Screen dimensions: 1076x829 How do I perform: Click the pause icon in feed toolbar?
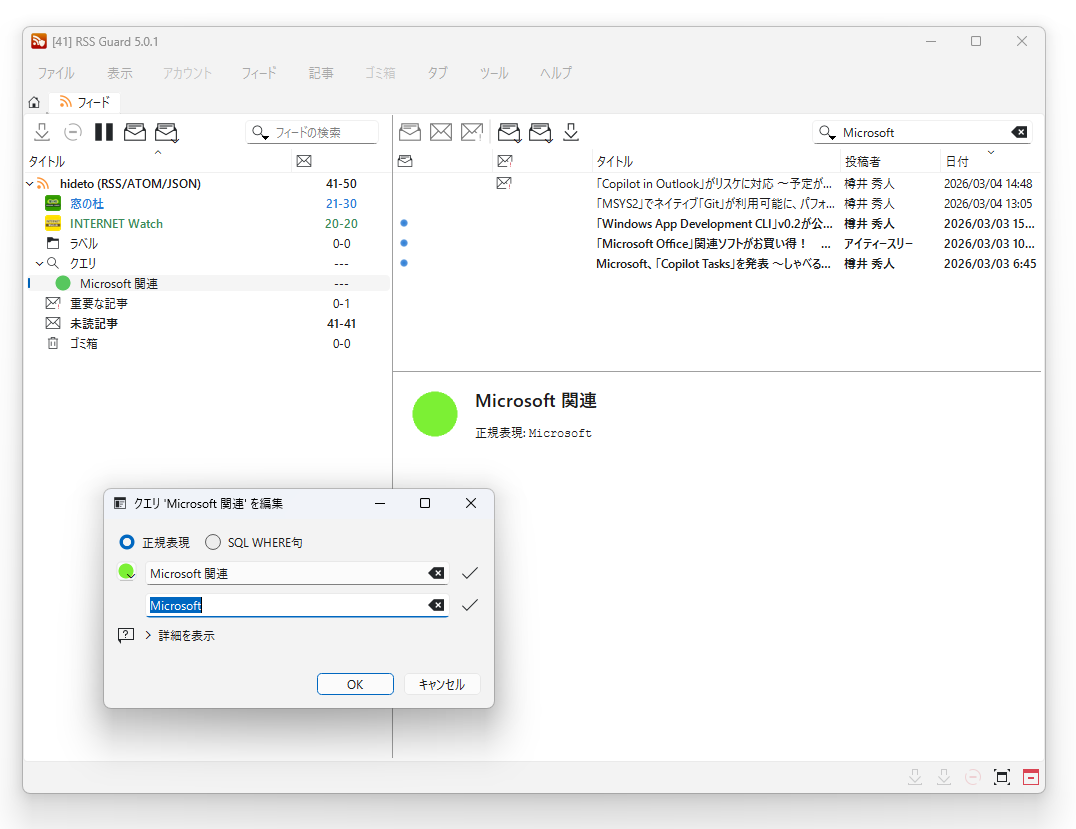pyautogui.click(x=104, y=132)
